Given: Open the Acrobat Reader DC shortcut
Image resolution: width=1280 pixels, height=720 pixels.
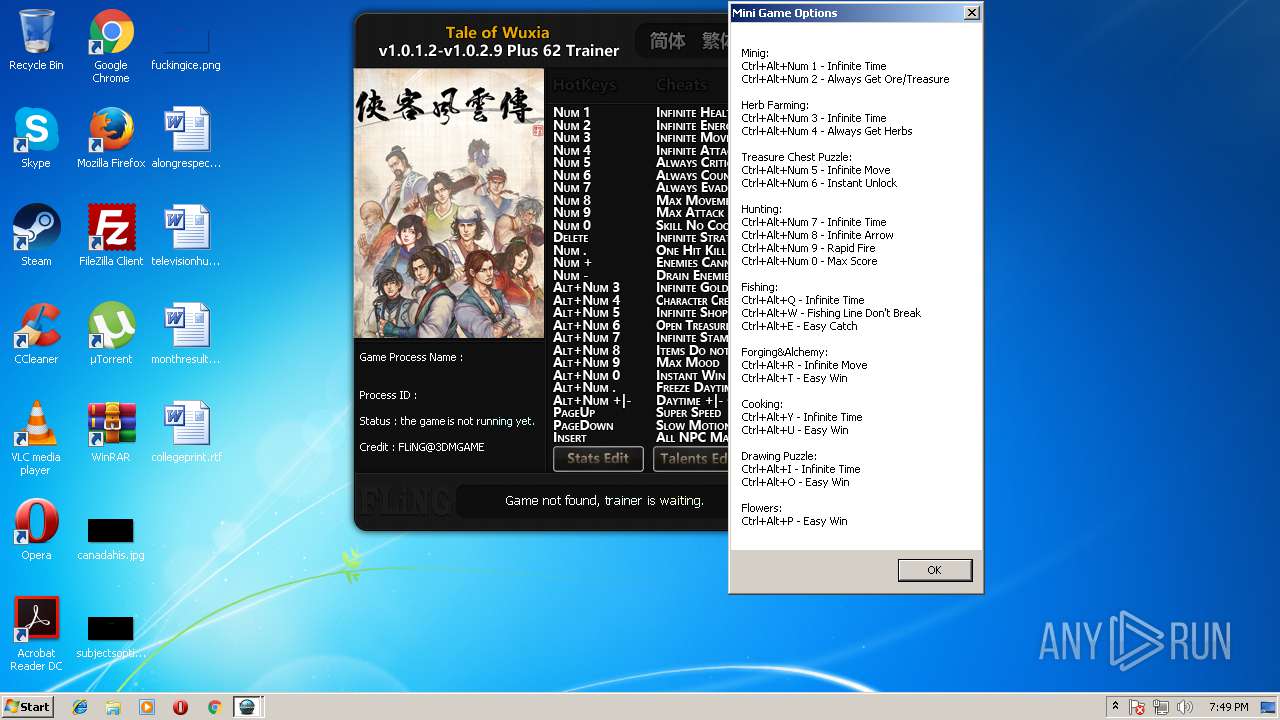Looking at the screenshot, I should pos(36,634).
